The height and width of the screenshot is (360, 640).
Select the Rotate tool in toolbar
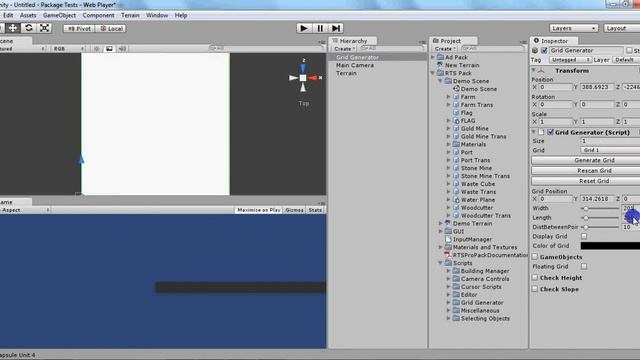click(29, 28)
